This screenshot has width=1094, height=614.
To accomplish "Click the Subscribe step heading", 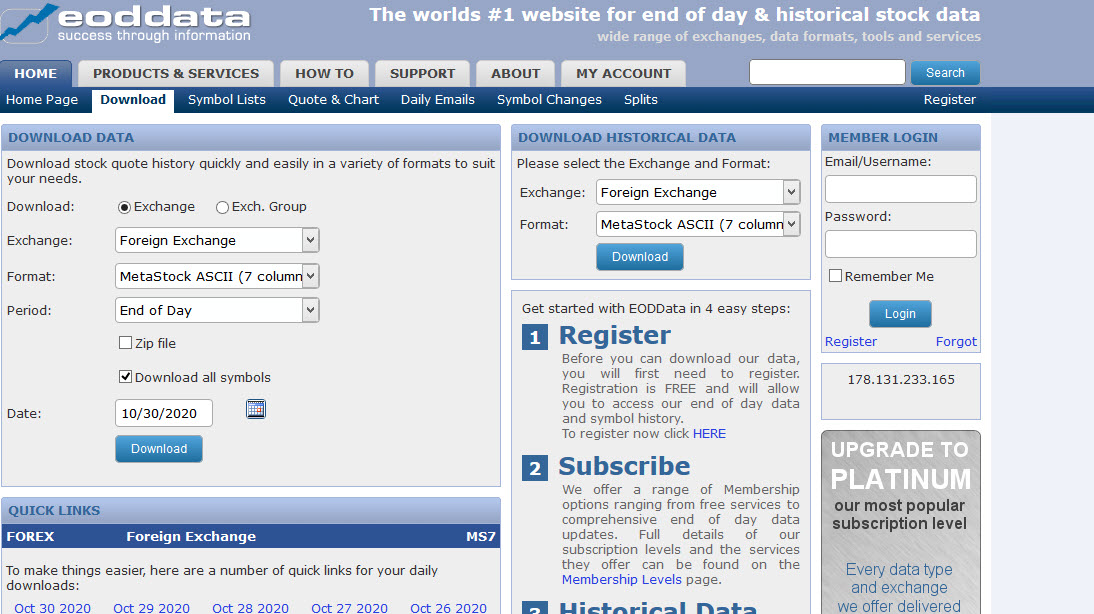I will point(624,466).
